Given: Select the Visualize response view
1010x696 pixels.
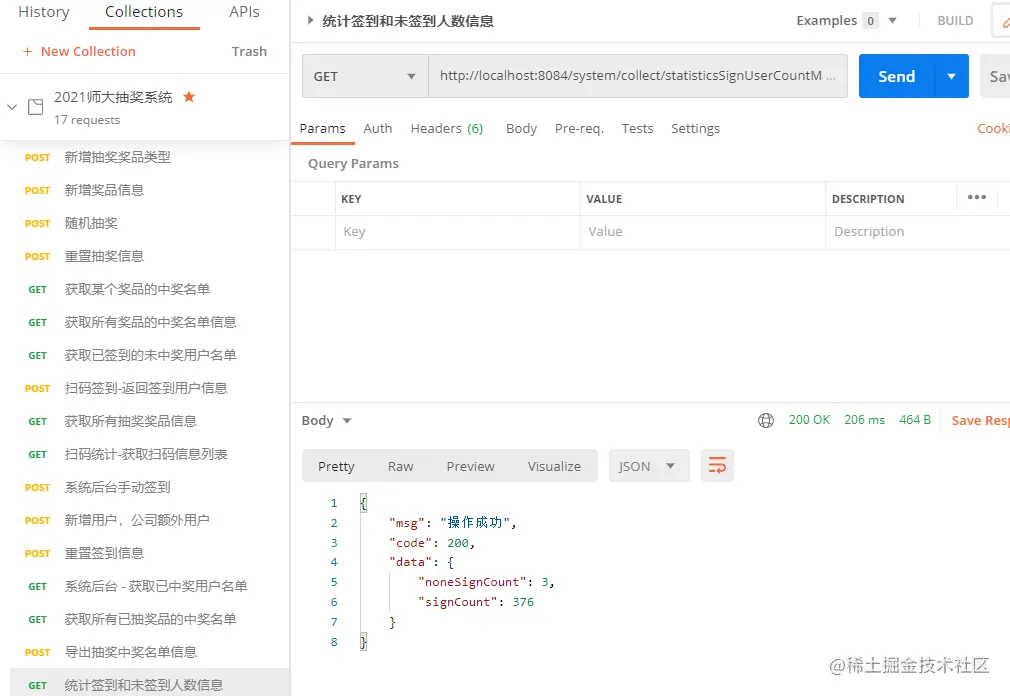Looking at the screenshot, I should tap(554, 466).
